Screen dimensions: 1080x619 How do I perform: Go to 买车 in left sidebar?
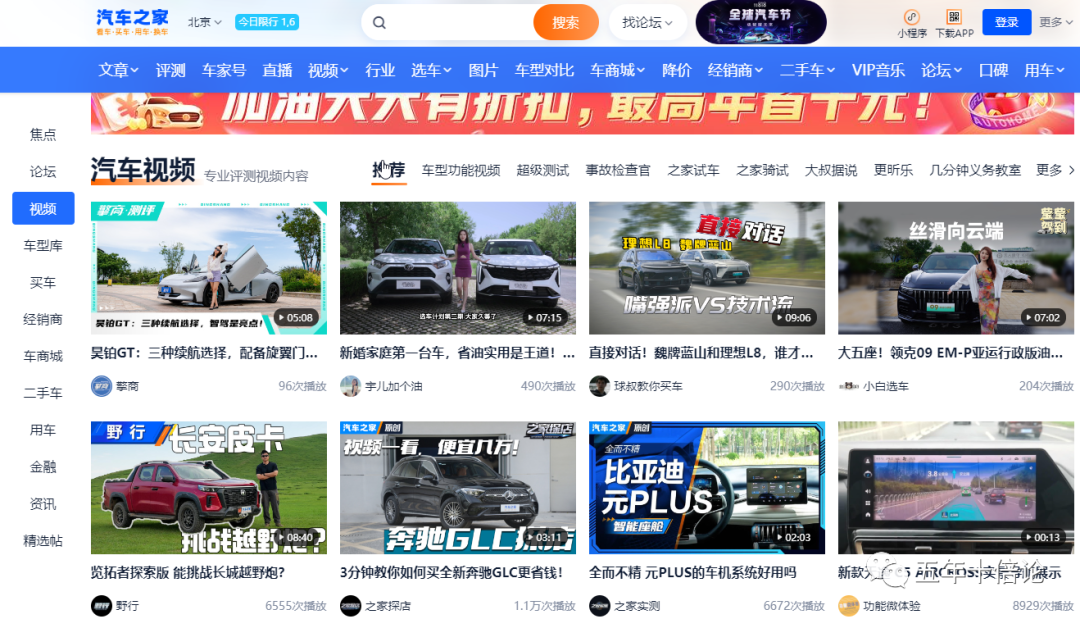[43, 282]
